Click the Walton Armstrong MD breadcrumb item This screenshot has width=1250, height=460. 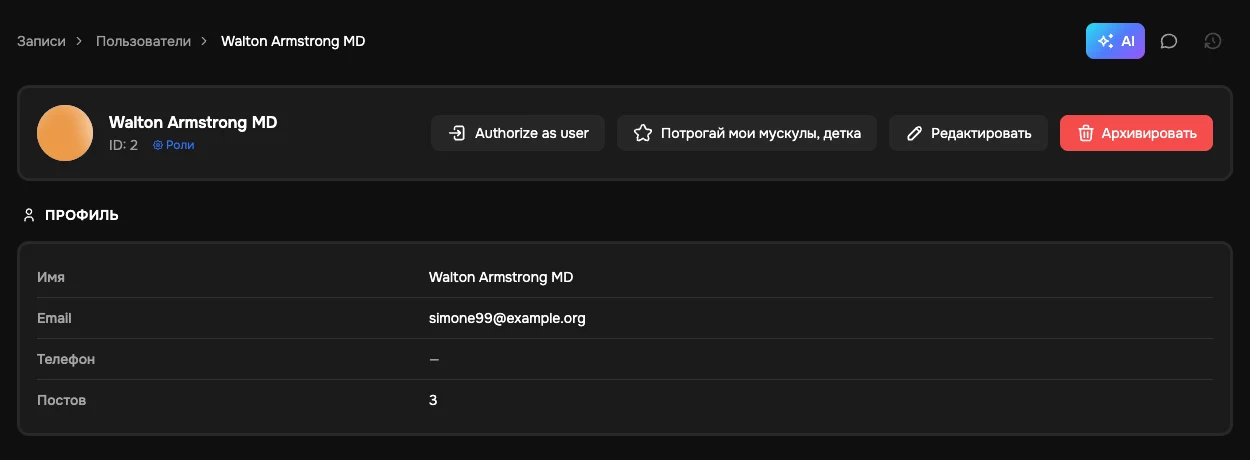point(293,41)
